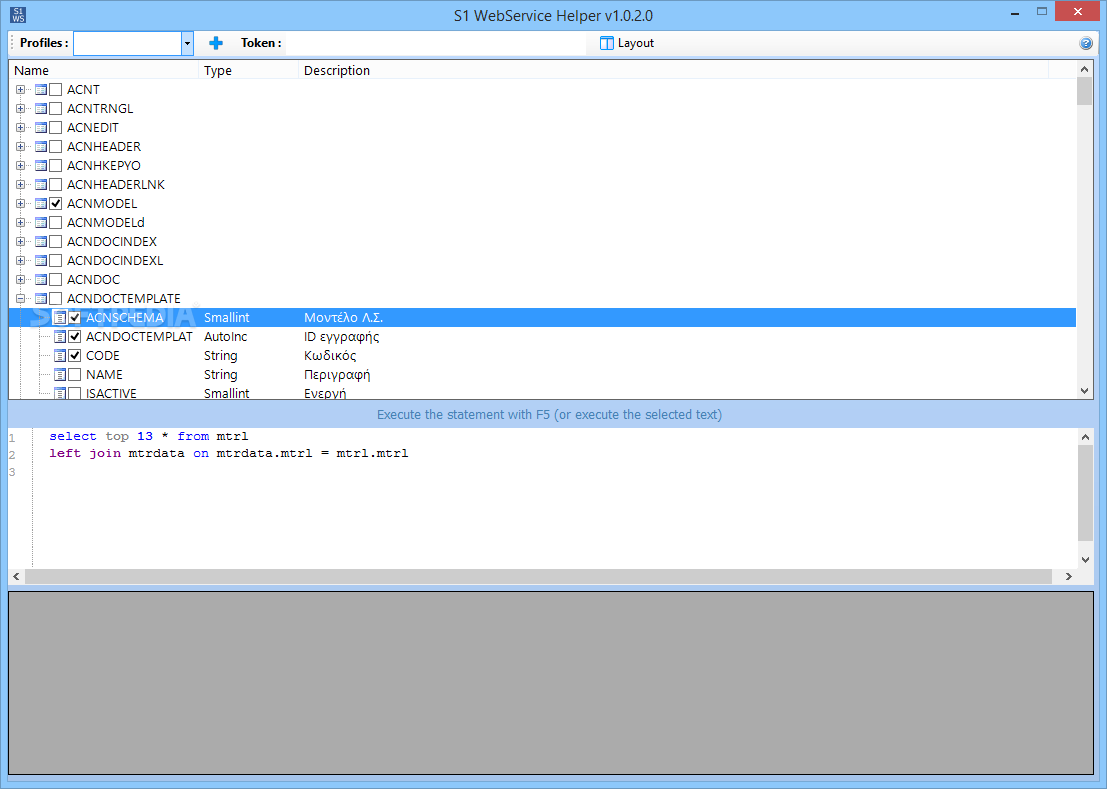Click table icon next to ACNDOC
Viewport: 1107px width, 789px height.
coord(41,280)
